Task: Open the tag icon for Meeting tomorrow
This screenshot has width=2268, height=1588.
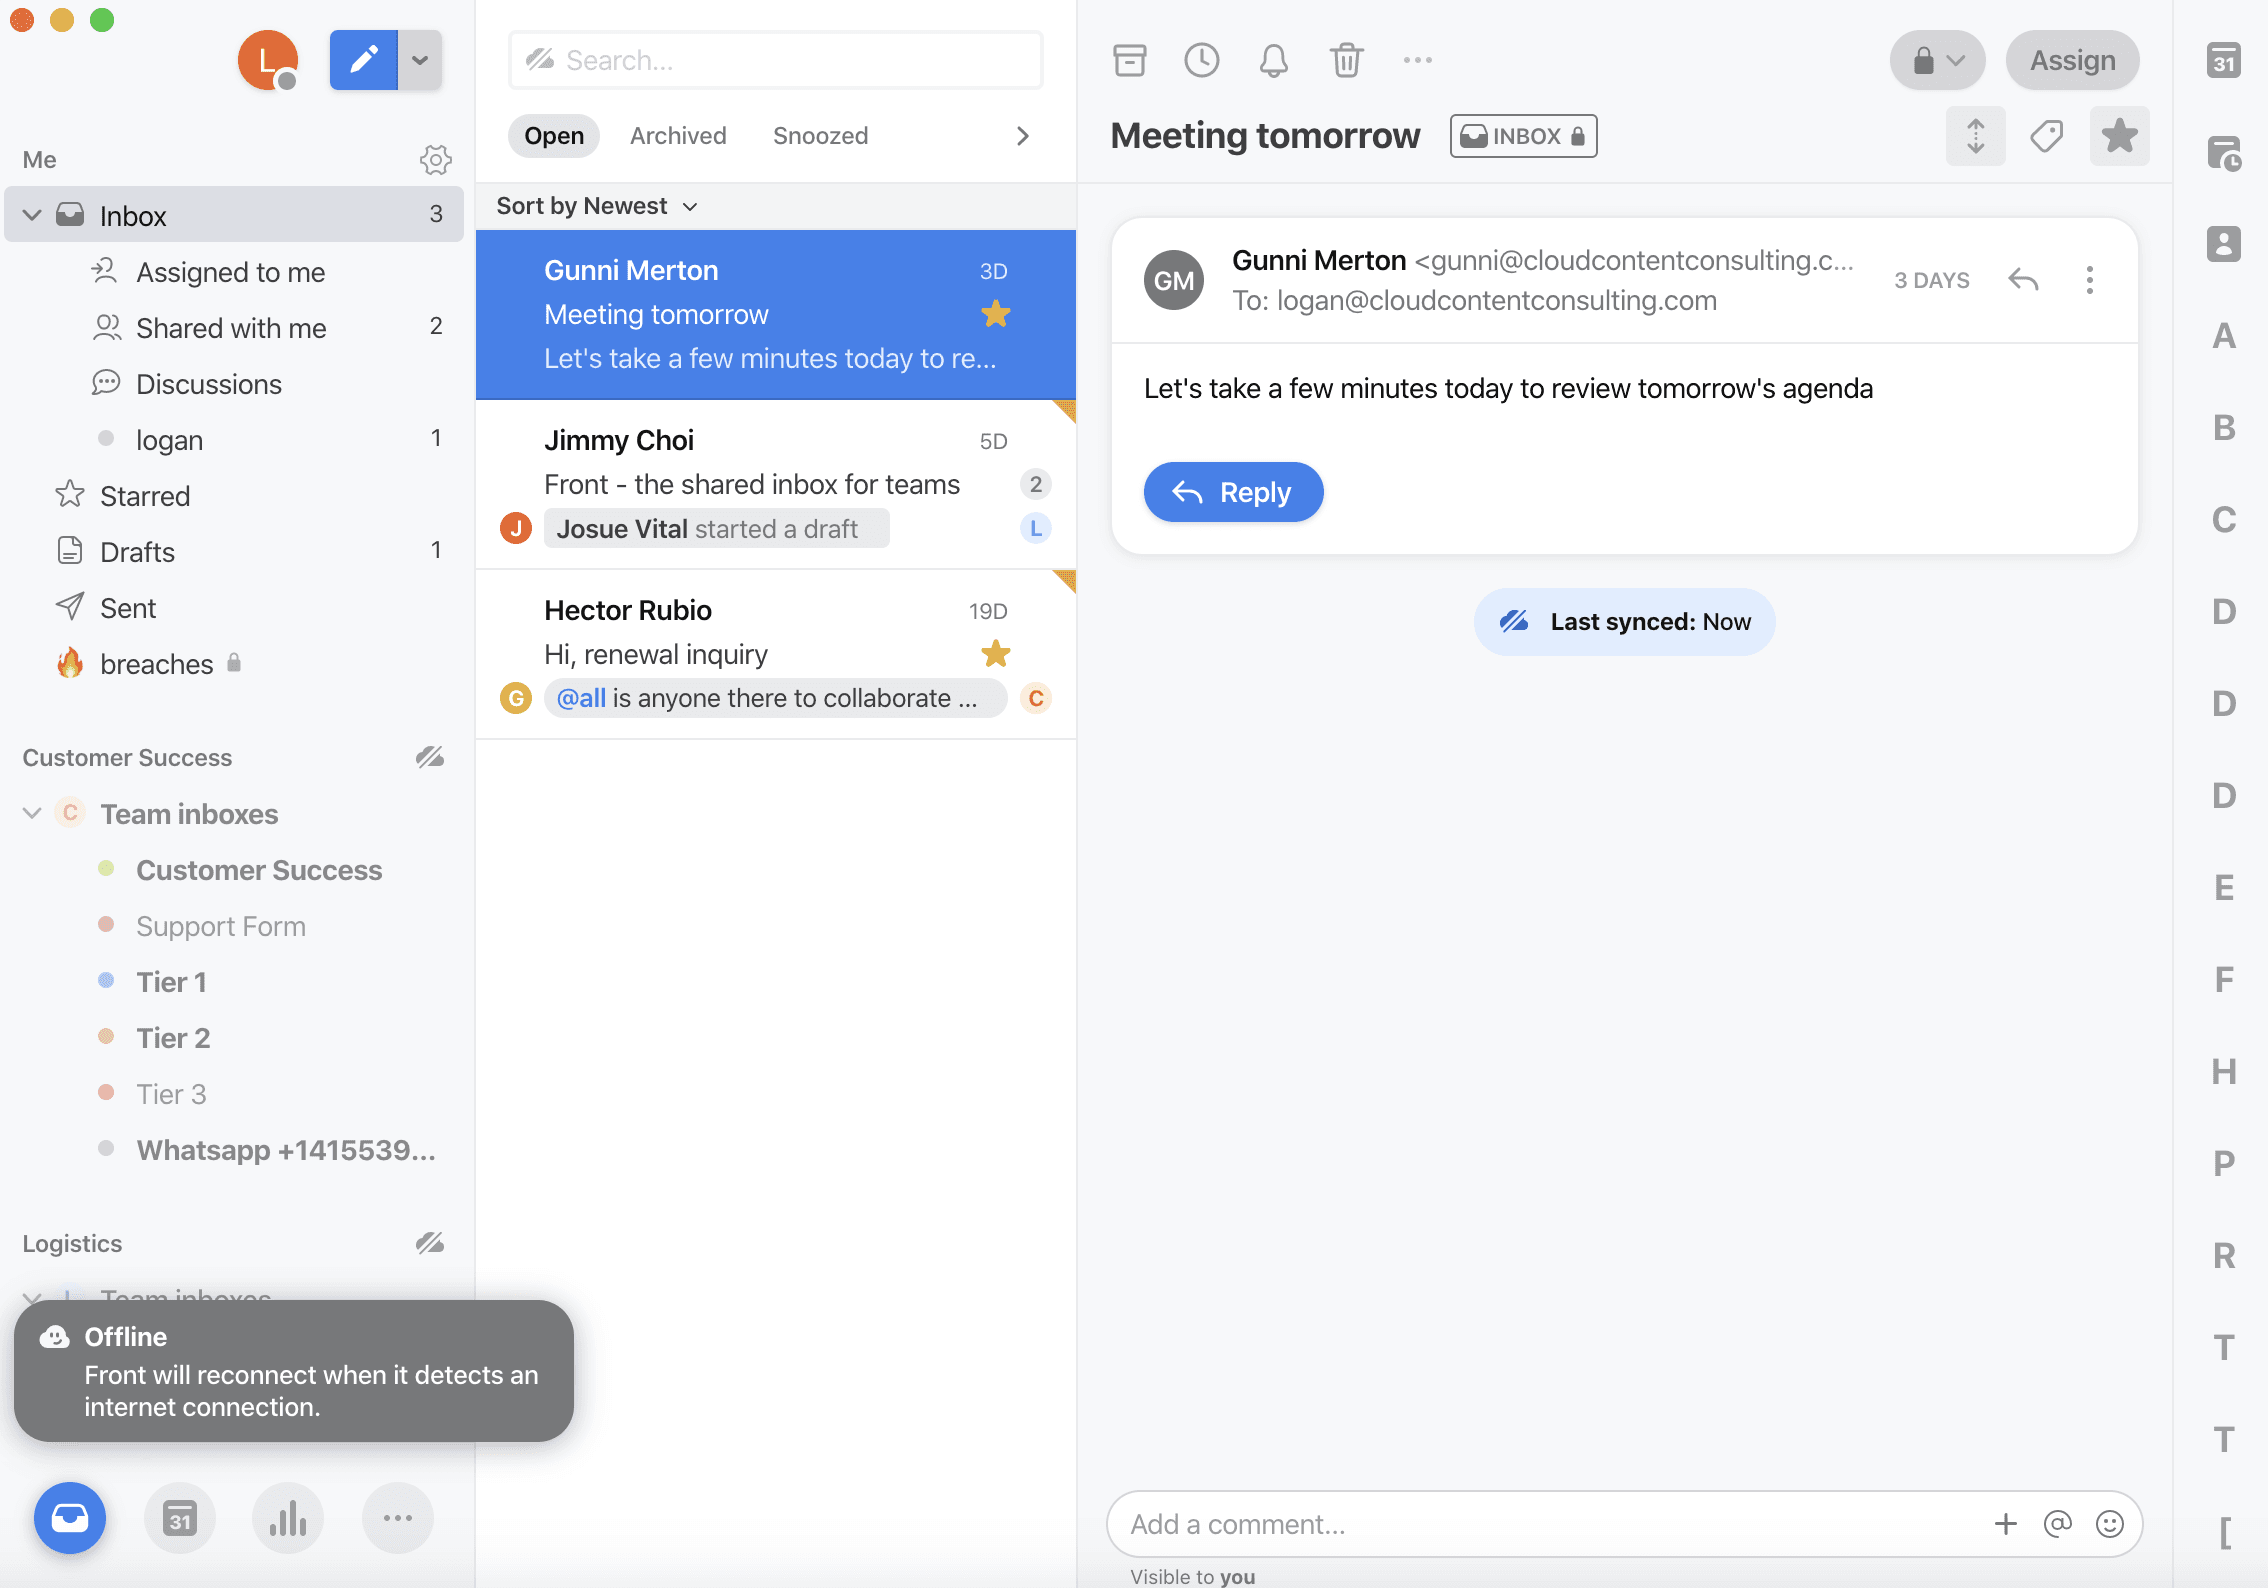Action: tap(2046, 136)
